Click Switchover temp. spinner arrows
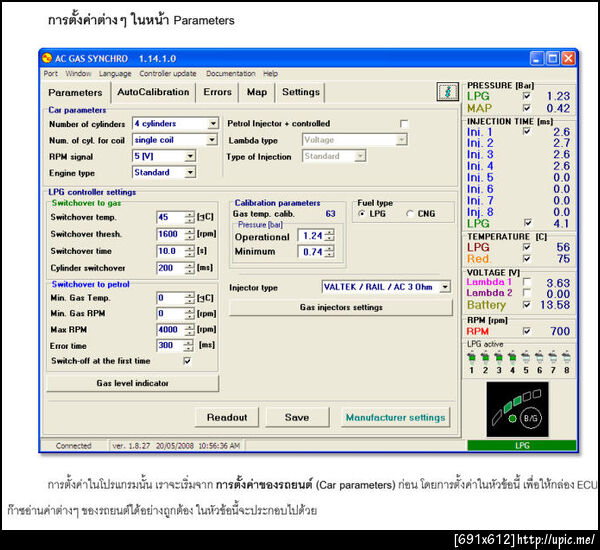The width and height of the screenshot is (600, 550). pyautogui.click(x=189, y=217)
